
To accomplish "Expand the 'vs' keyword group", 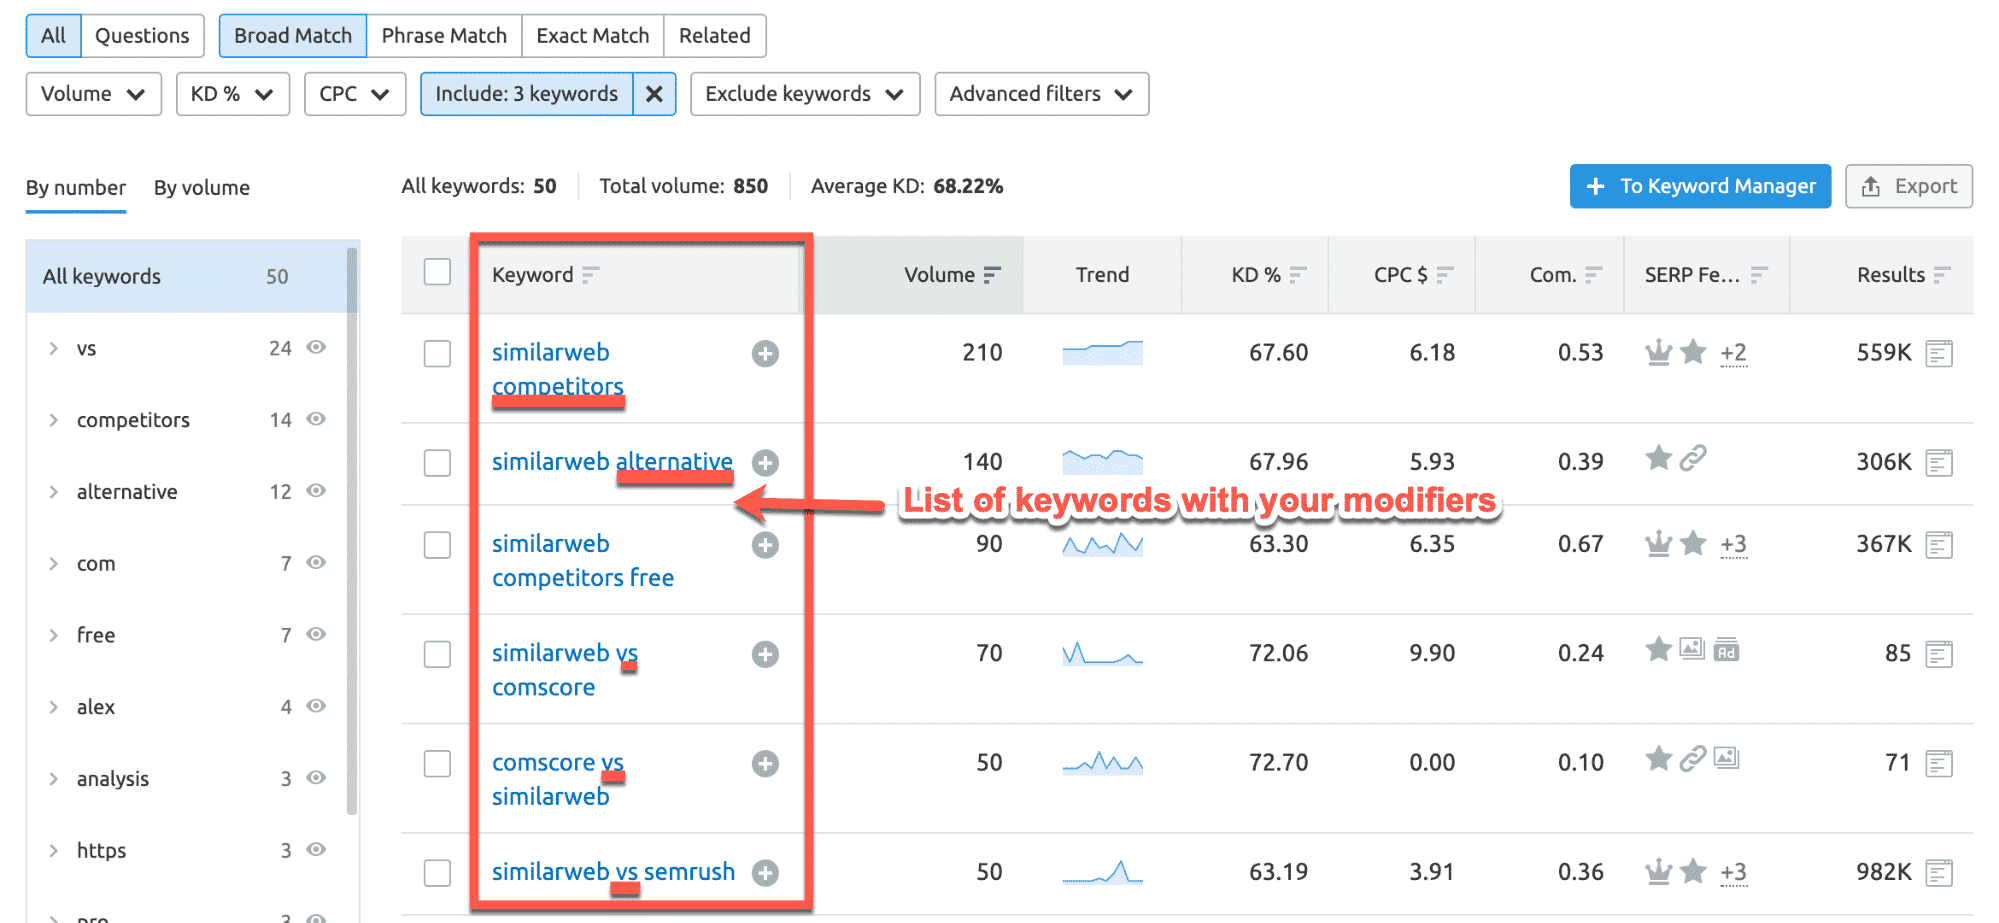I will point(54,349).
